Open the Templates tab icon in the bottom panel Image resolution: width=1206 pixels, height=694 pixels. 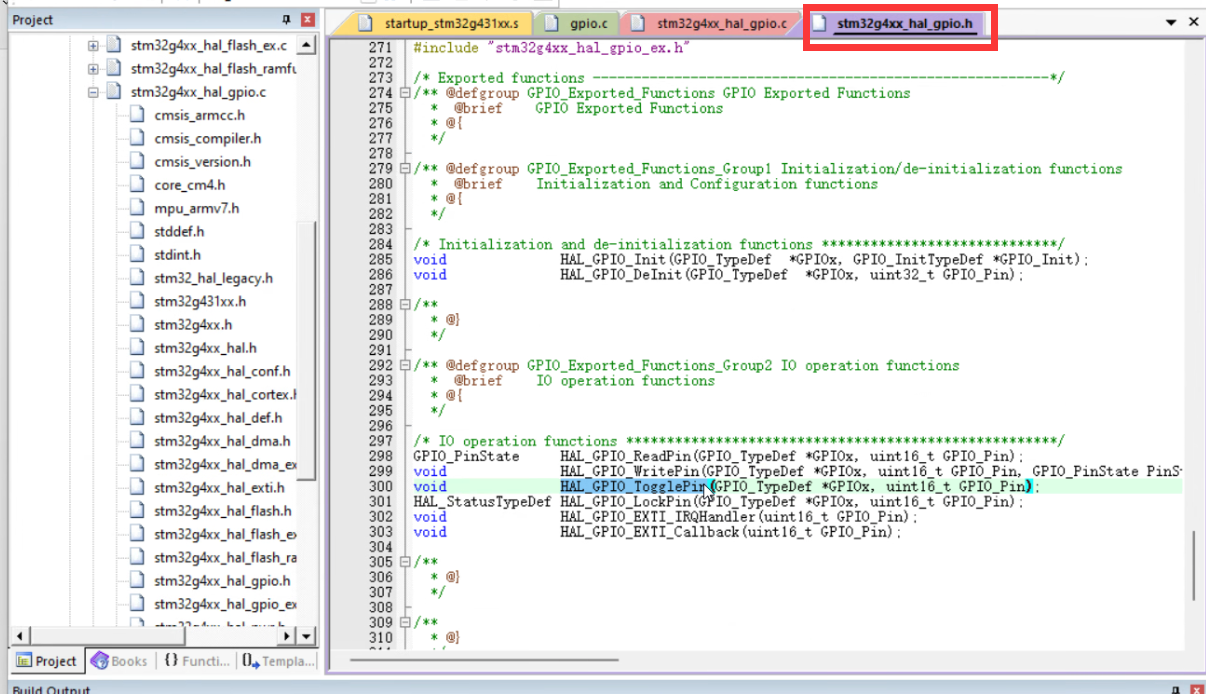click(x=250, y=661)
